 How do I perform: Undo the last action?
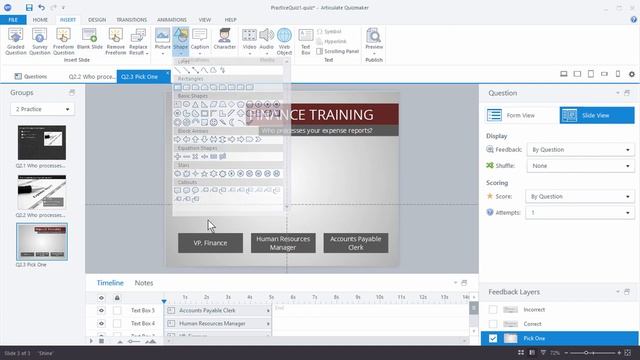coord(41,7)
